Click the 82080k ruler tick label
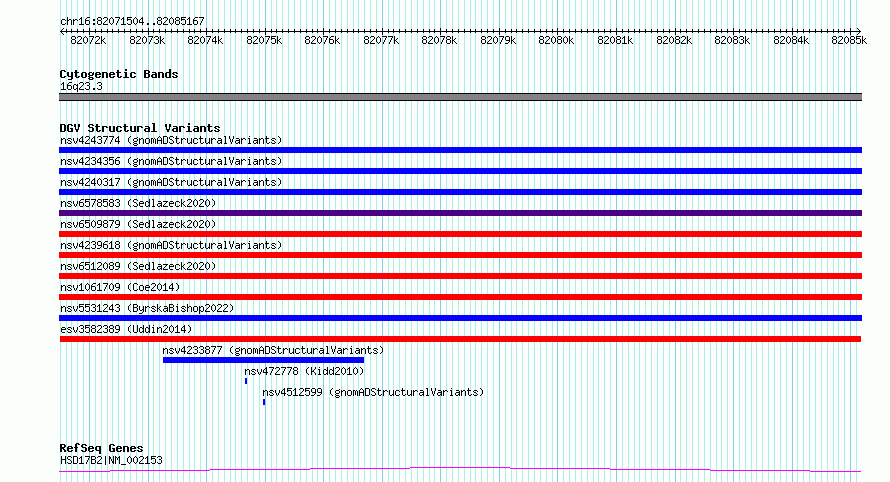The width and height of the screenshot is (890, 482). pos(556,40)
